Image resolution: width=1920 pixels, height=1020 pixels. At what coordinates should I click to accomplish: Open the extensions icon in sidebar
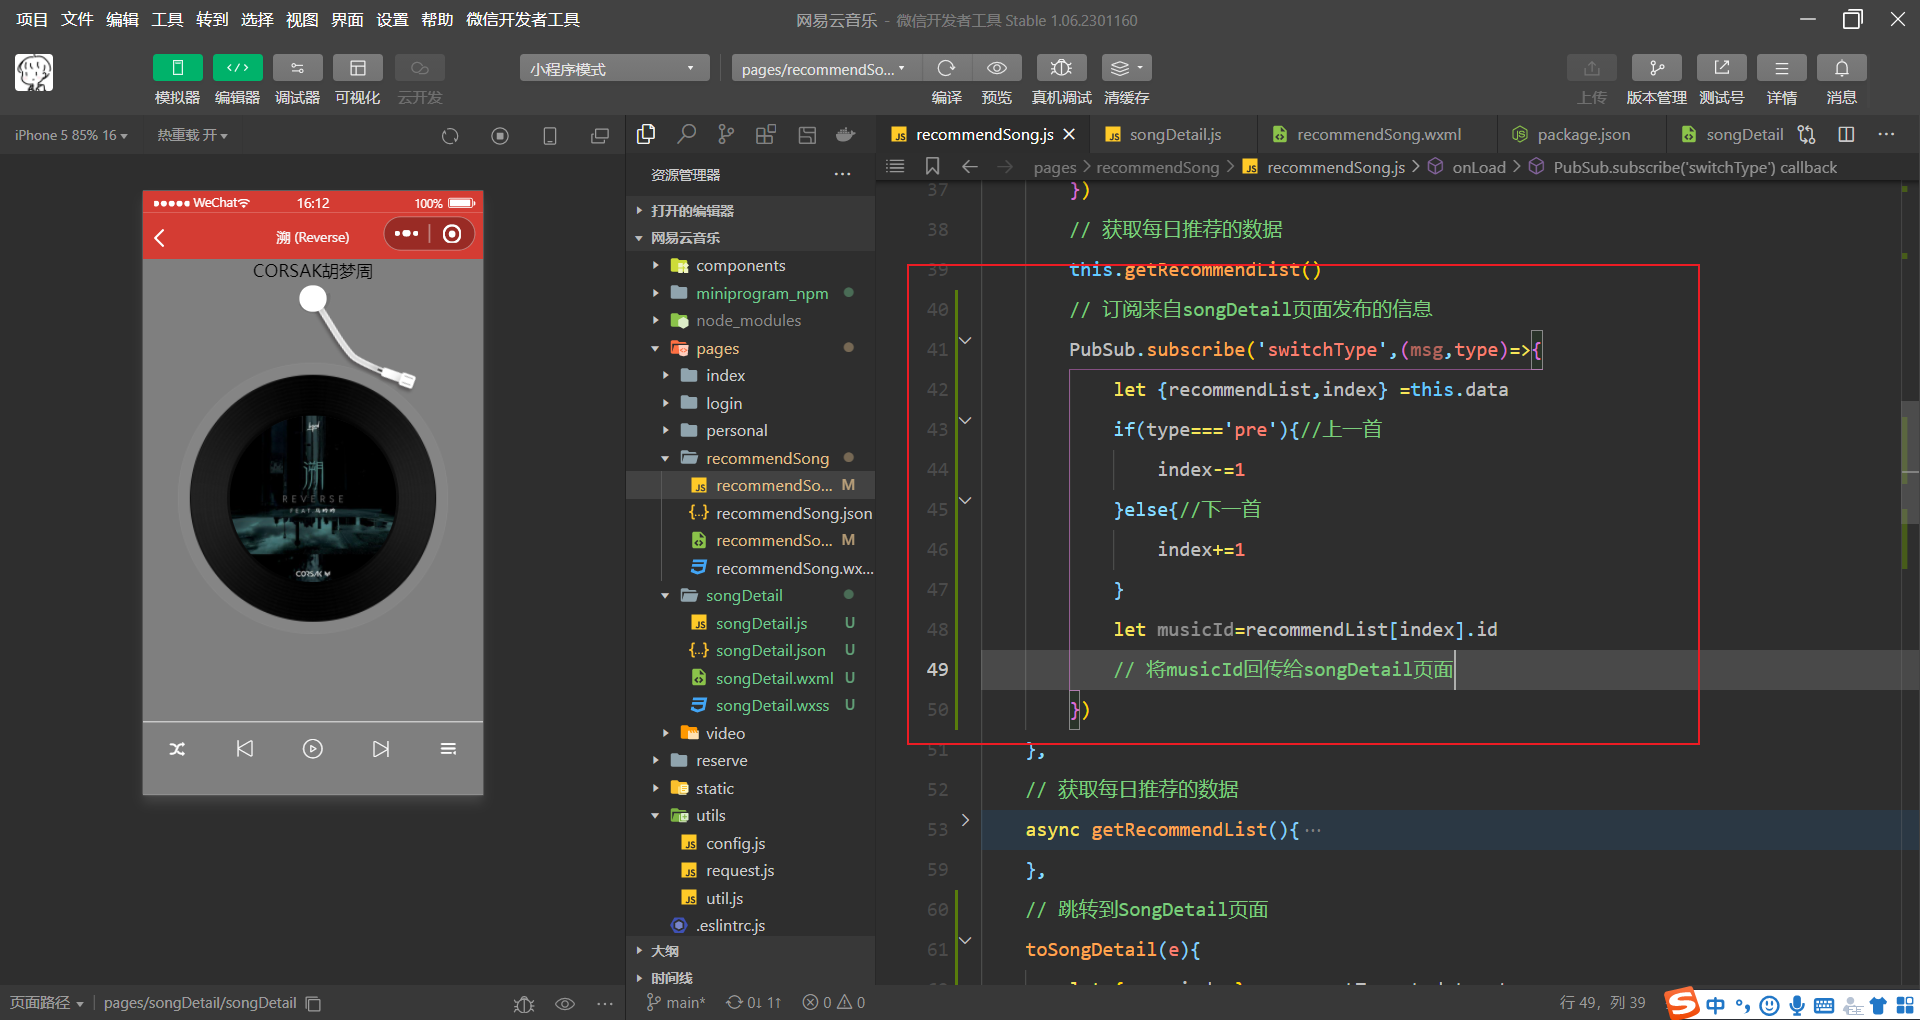click(x=766, y=134)
